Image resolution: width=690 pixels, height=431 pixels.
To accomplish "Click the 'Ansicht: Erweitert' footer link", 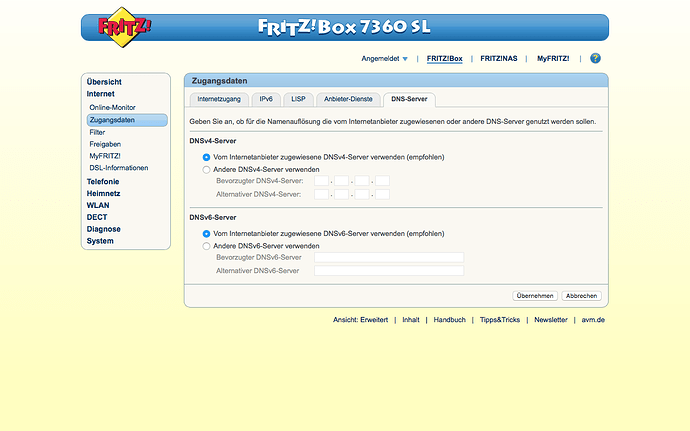I will point(360,320).
